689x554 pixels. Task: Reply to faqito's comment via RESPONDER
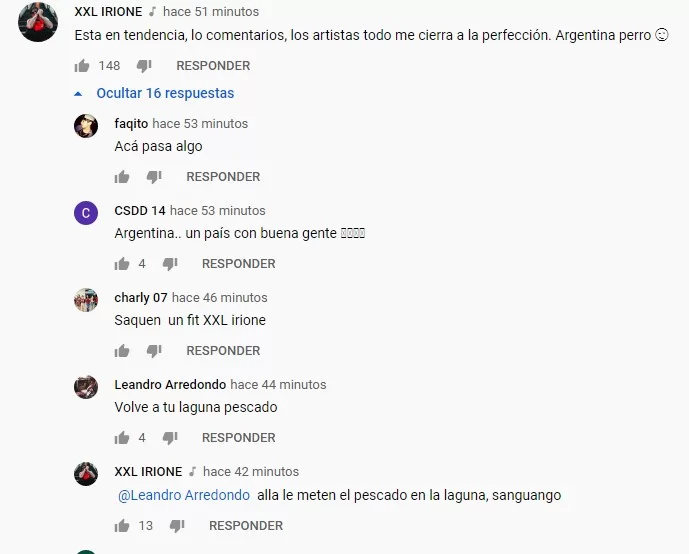[x=223, y=177]
